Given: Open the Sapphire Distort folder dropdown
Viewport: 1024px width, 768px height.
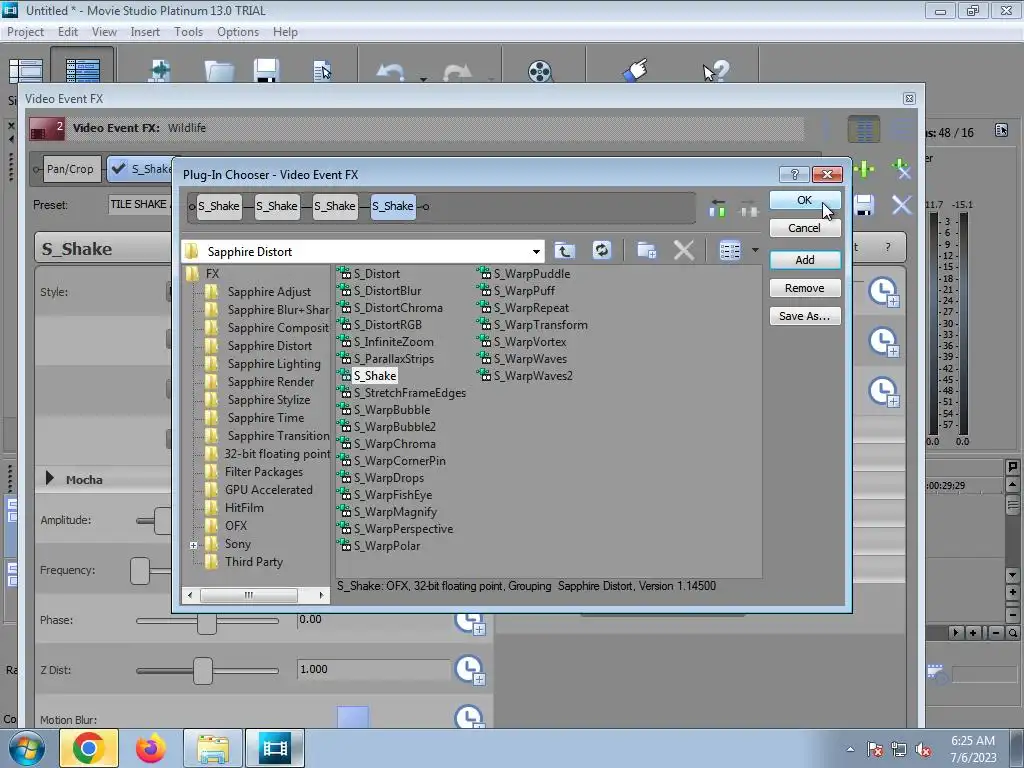Looking at the screenshot, I should point(536,251).
